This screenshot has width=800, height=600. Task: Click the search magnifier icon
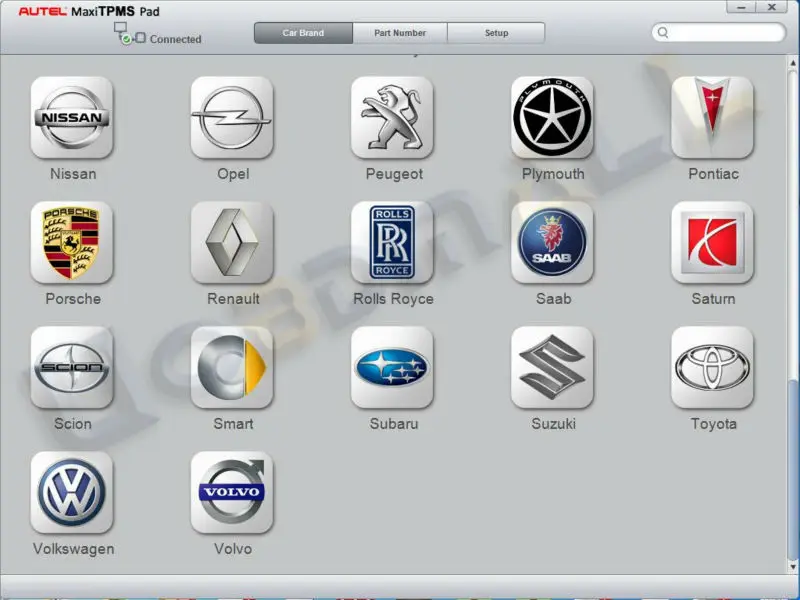pyautogui.click(x=663, y=33)
